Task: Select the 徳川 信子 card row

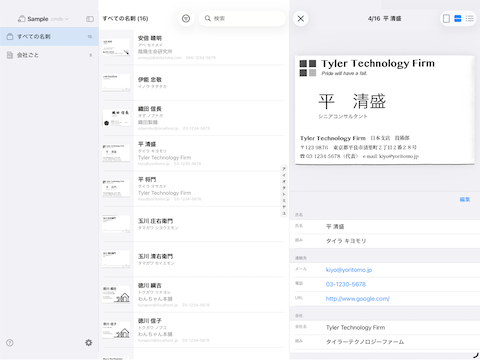Action: [193, 330]
